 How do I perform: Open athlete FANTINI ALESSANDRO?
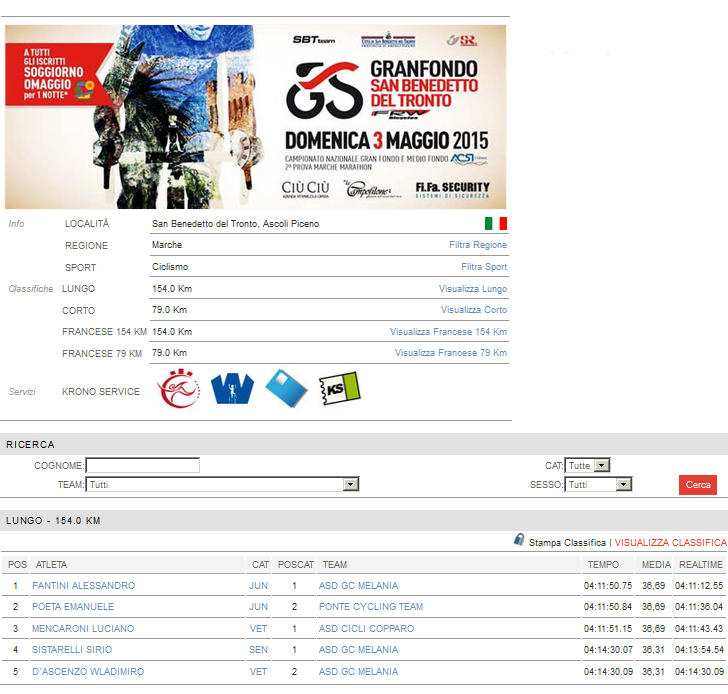[84, 585]
